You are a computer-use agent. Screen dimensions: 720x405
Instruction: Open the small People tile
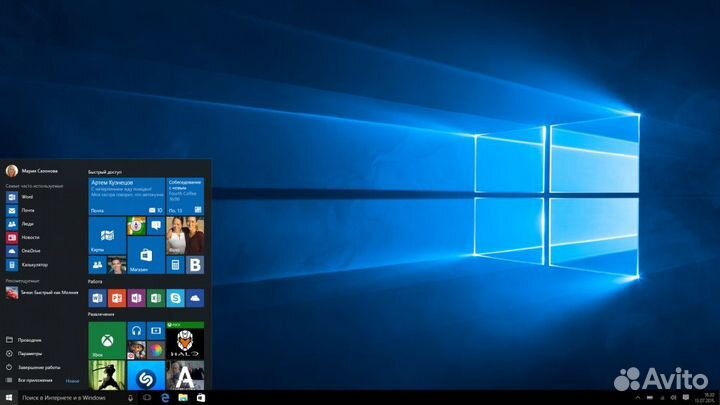coord(97,265)
